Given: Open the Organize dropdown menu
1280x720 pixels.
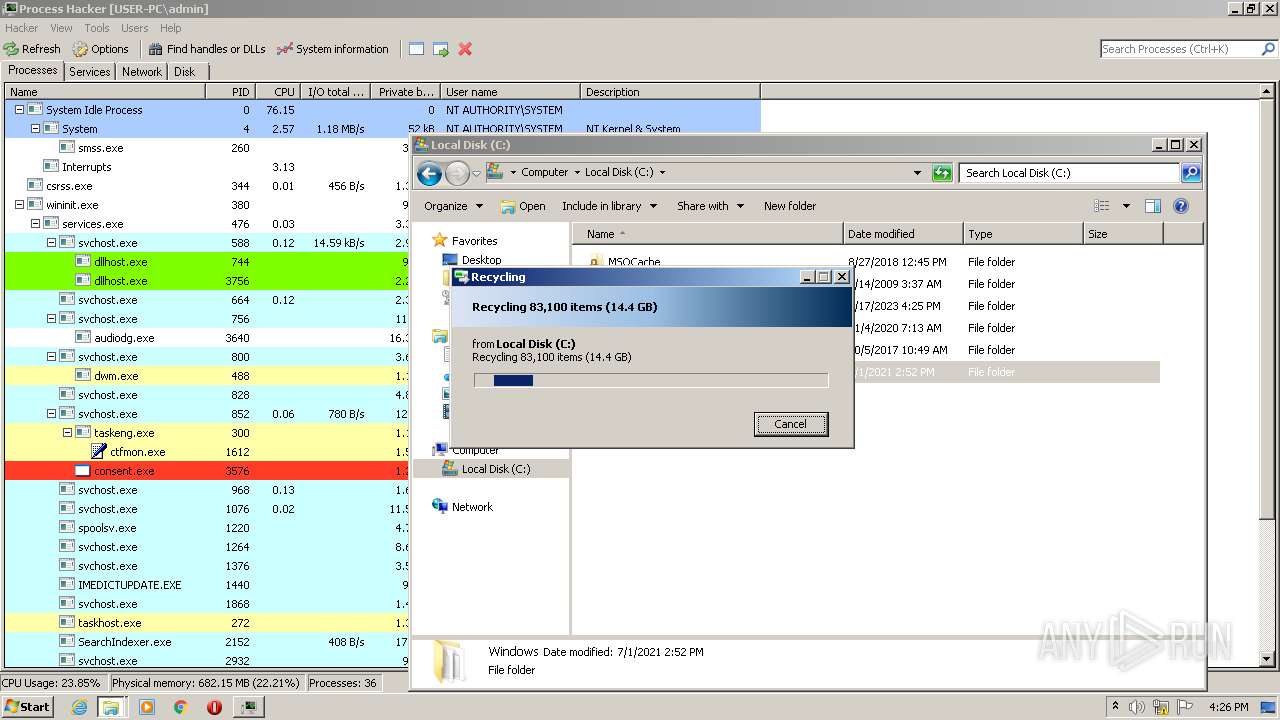Looking at the screenshot, I should pos(454,206).
